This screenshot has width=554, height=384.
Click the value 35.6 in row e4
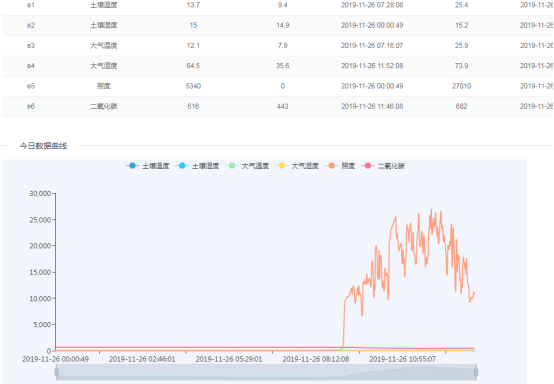click(283, 66)
